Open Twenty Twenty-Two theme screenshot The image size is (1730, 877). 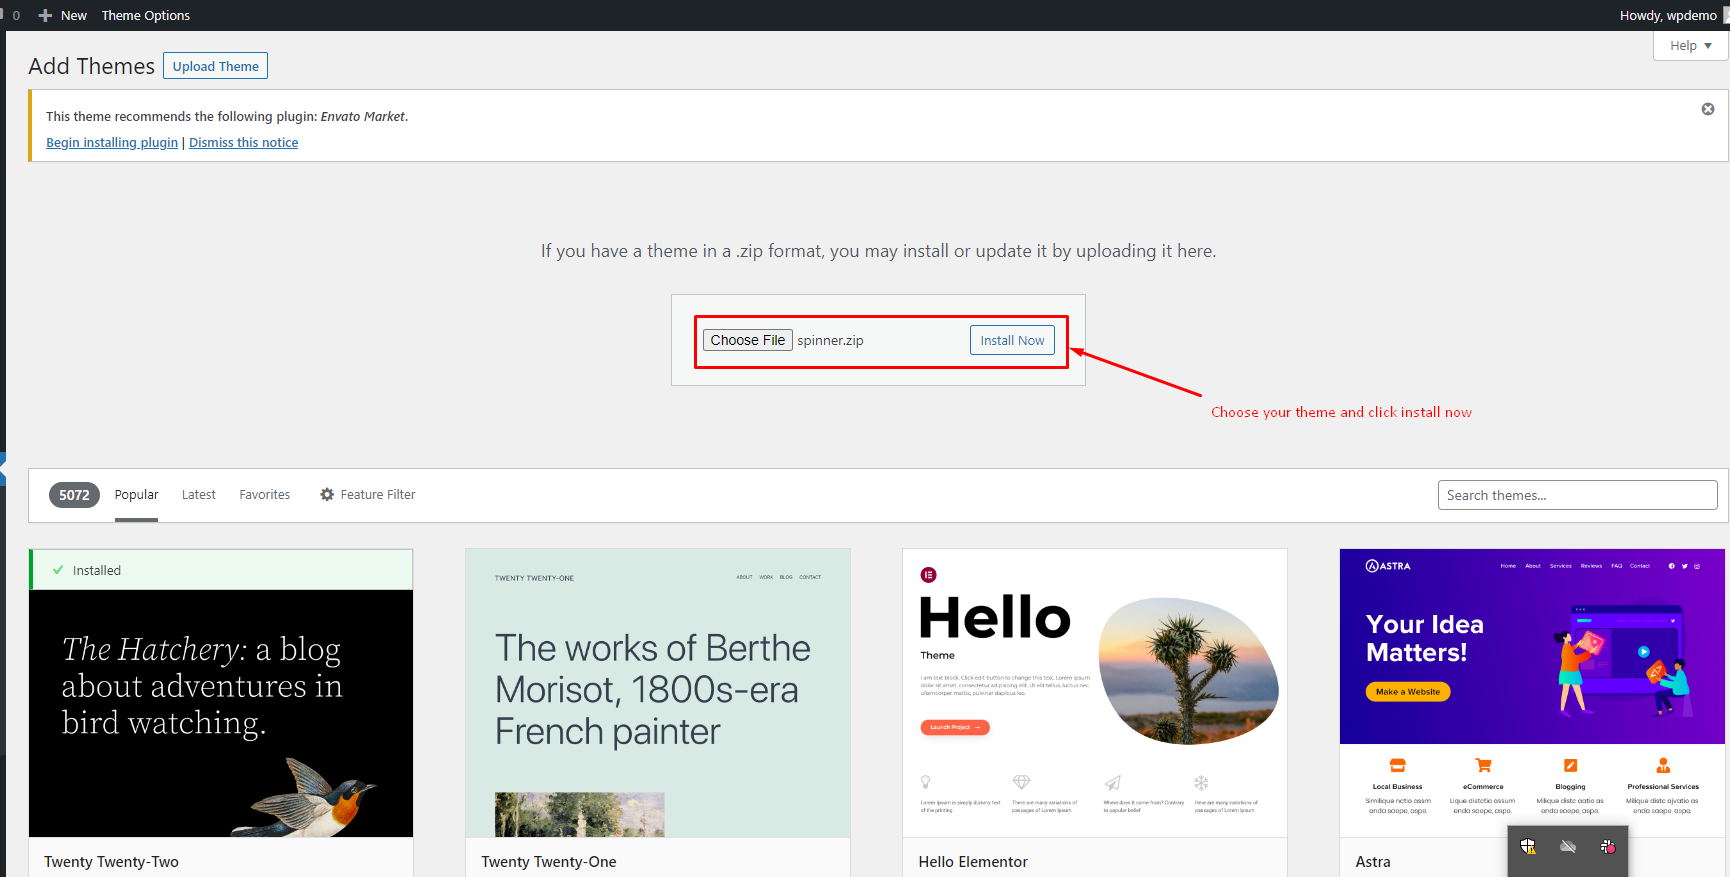click(221, 713)
